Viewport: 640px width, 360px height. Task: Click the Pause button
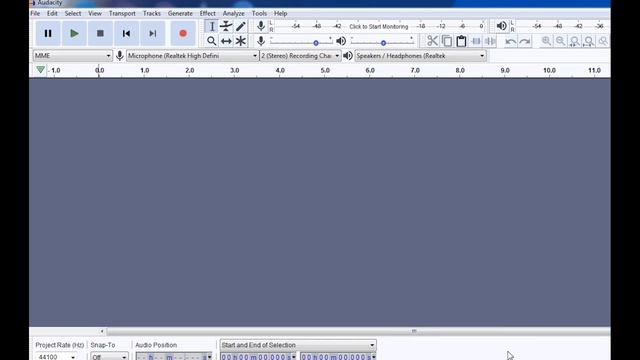(x=48, y=33)
